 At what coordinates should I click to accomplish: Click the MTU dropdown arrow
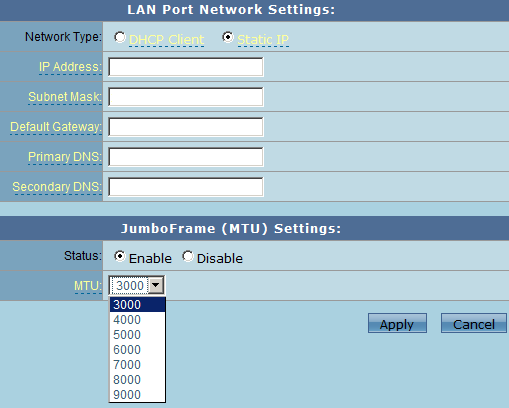coord(156,285)
